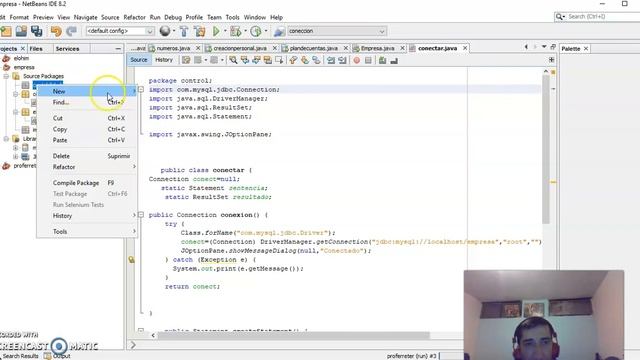This screenshot has height=360, width=640.
Task: Click the Undo arrow icon
Action: point(56,31)
